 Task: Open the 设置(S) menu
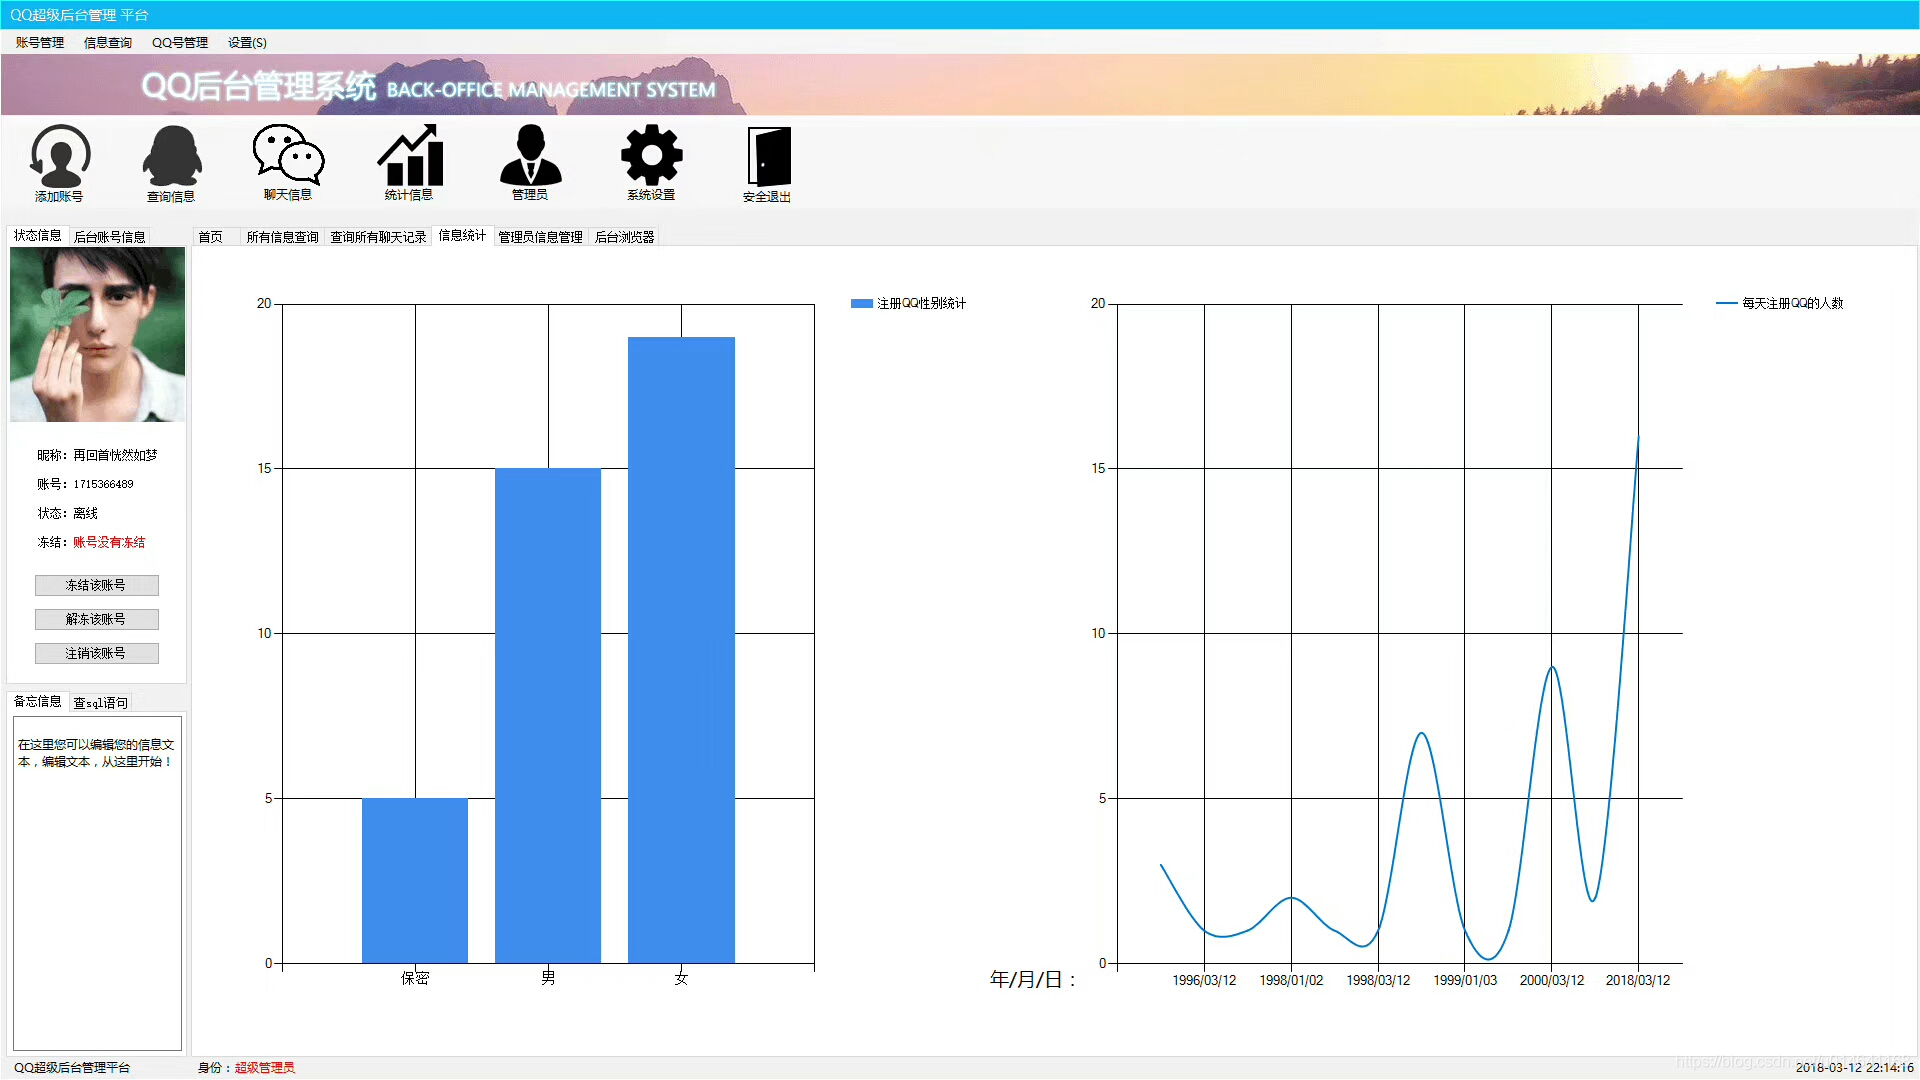coord(247,42)
